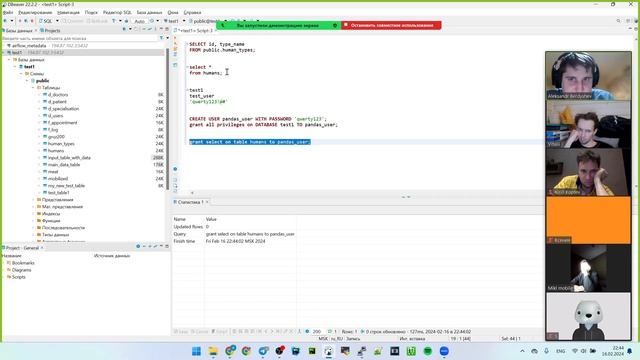Select the humans table
Screen dimensions: 640x360
click(56, 151)
